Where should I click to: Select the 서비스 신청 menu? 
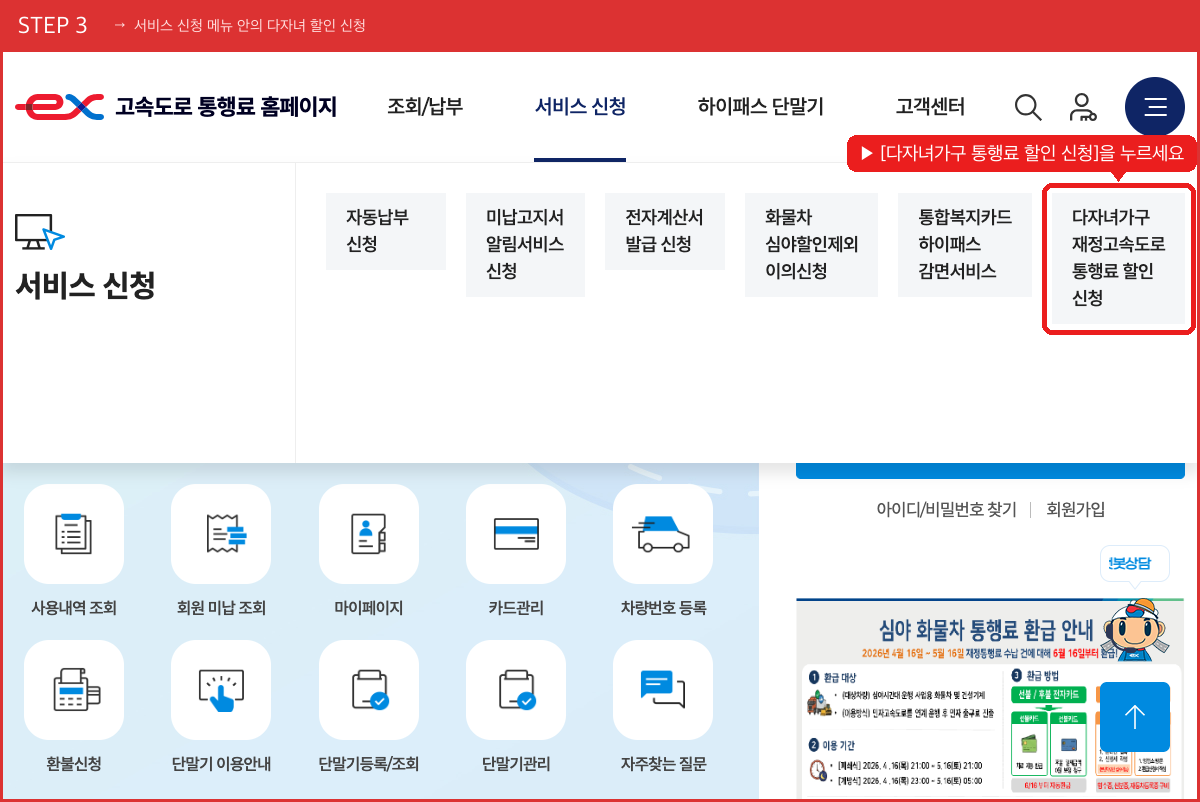tap(580, 107)
